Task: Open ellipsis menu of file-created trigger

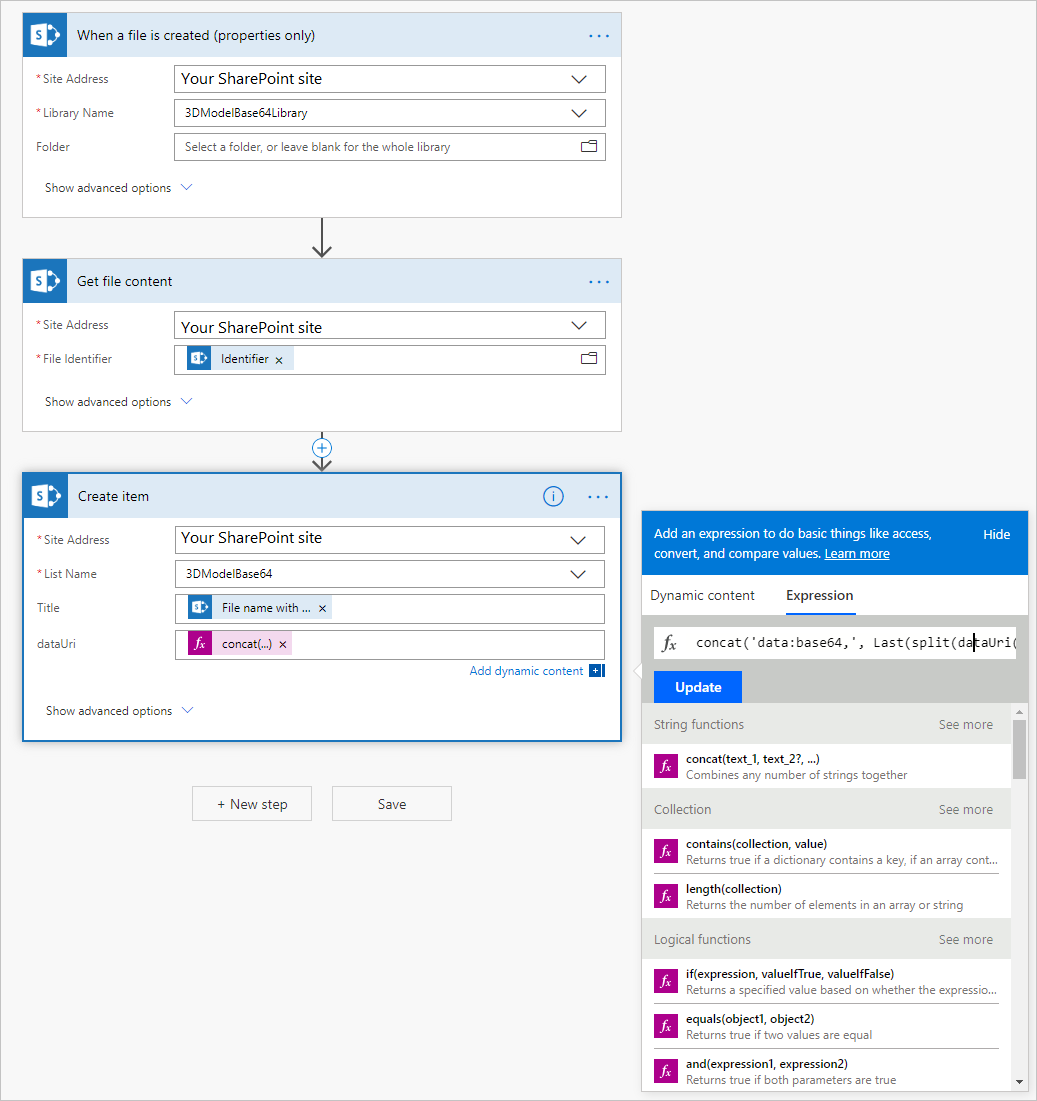Action: coord(599,36)
